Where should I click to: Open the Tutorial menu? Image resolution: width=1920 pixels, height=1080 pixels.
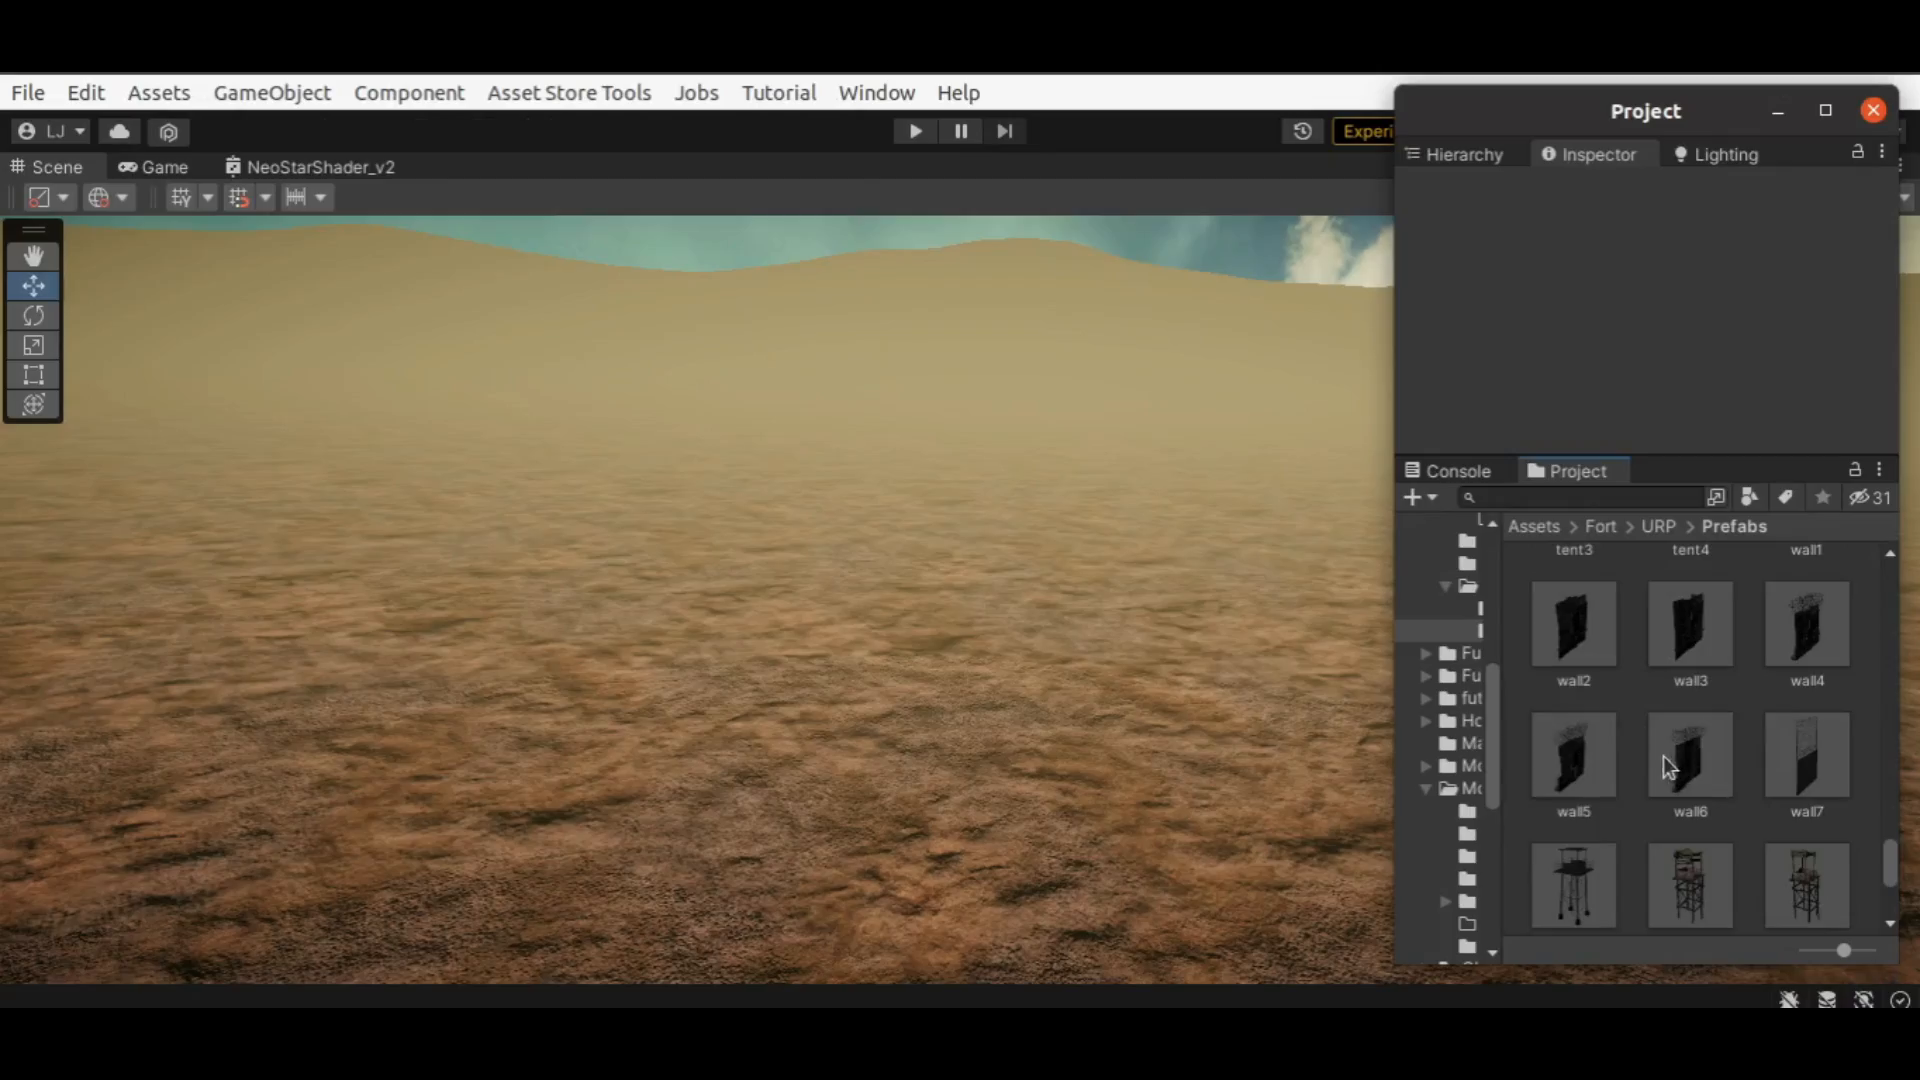pos(779,92)
